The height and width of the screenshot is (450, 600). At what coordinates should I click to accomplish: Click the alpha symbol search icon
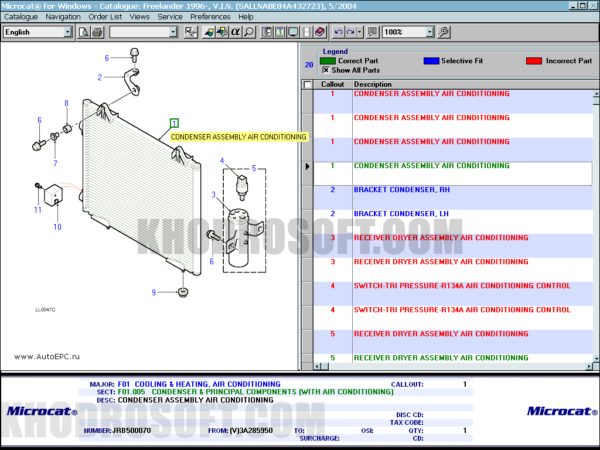point(235,32)
